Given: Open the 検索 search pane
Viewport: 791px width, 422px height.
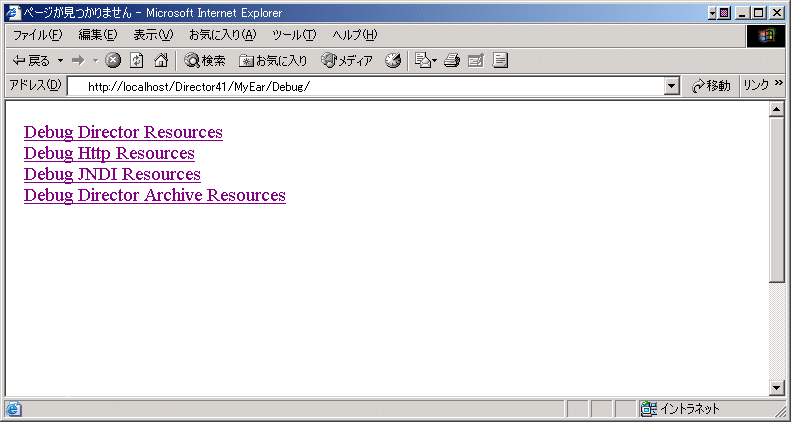Looking at the screenshot, I should (x=204, y=61).
